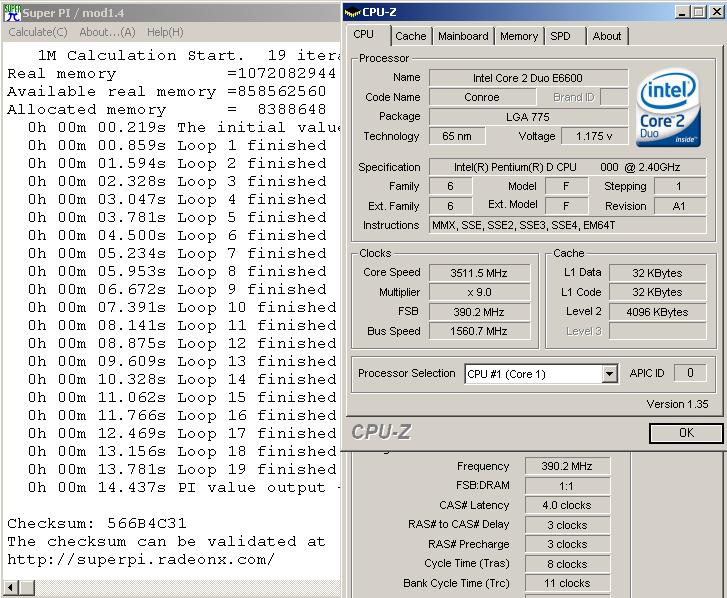Click the disabled Brand ID field
Screen dimensions: 727x598
pos(614,97)
